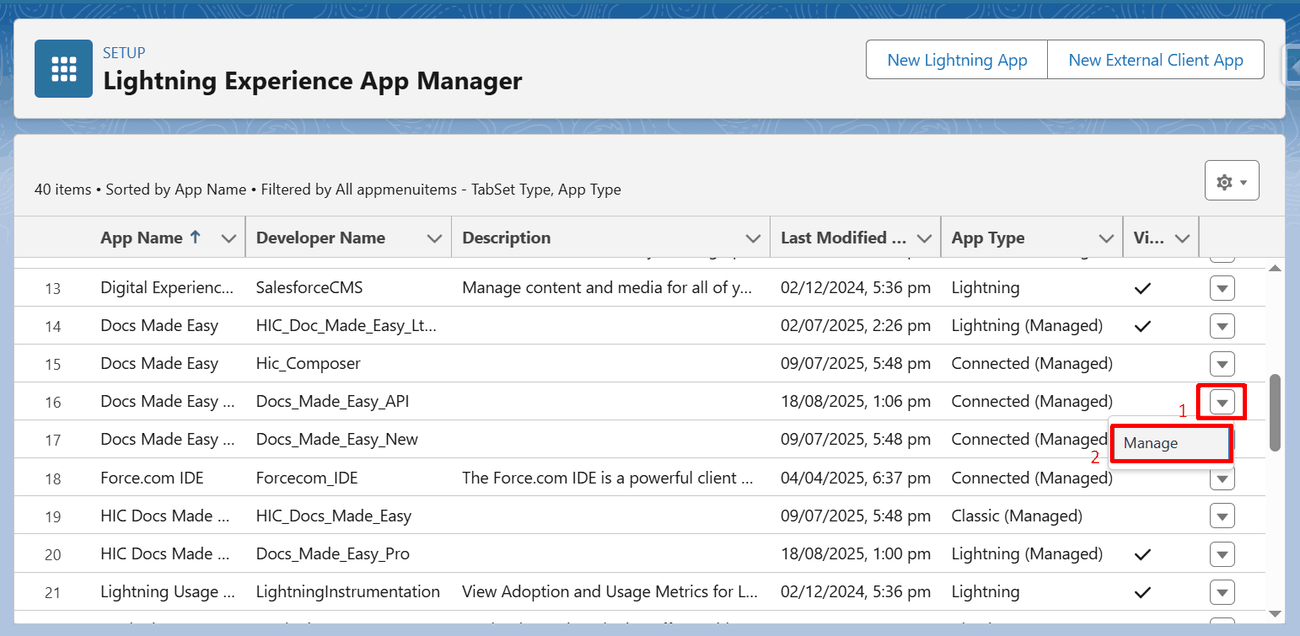Open row actions for HIC_Doc_Made_Easy_Lt row
Viewport: 1300px width, 636px height.
coord(1222,326)
